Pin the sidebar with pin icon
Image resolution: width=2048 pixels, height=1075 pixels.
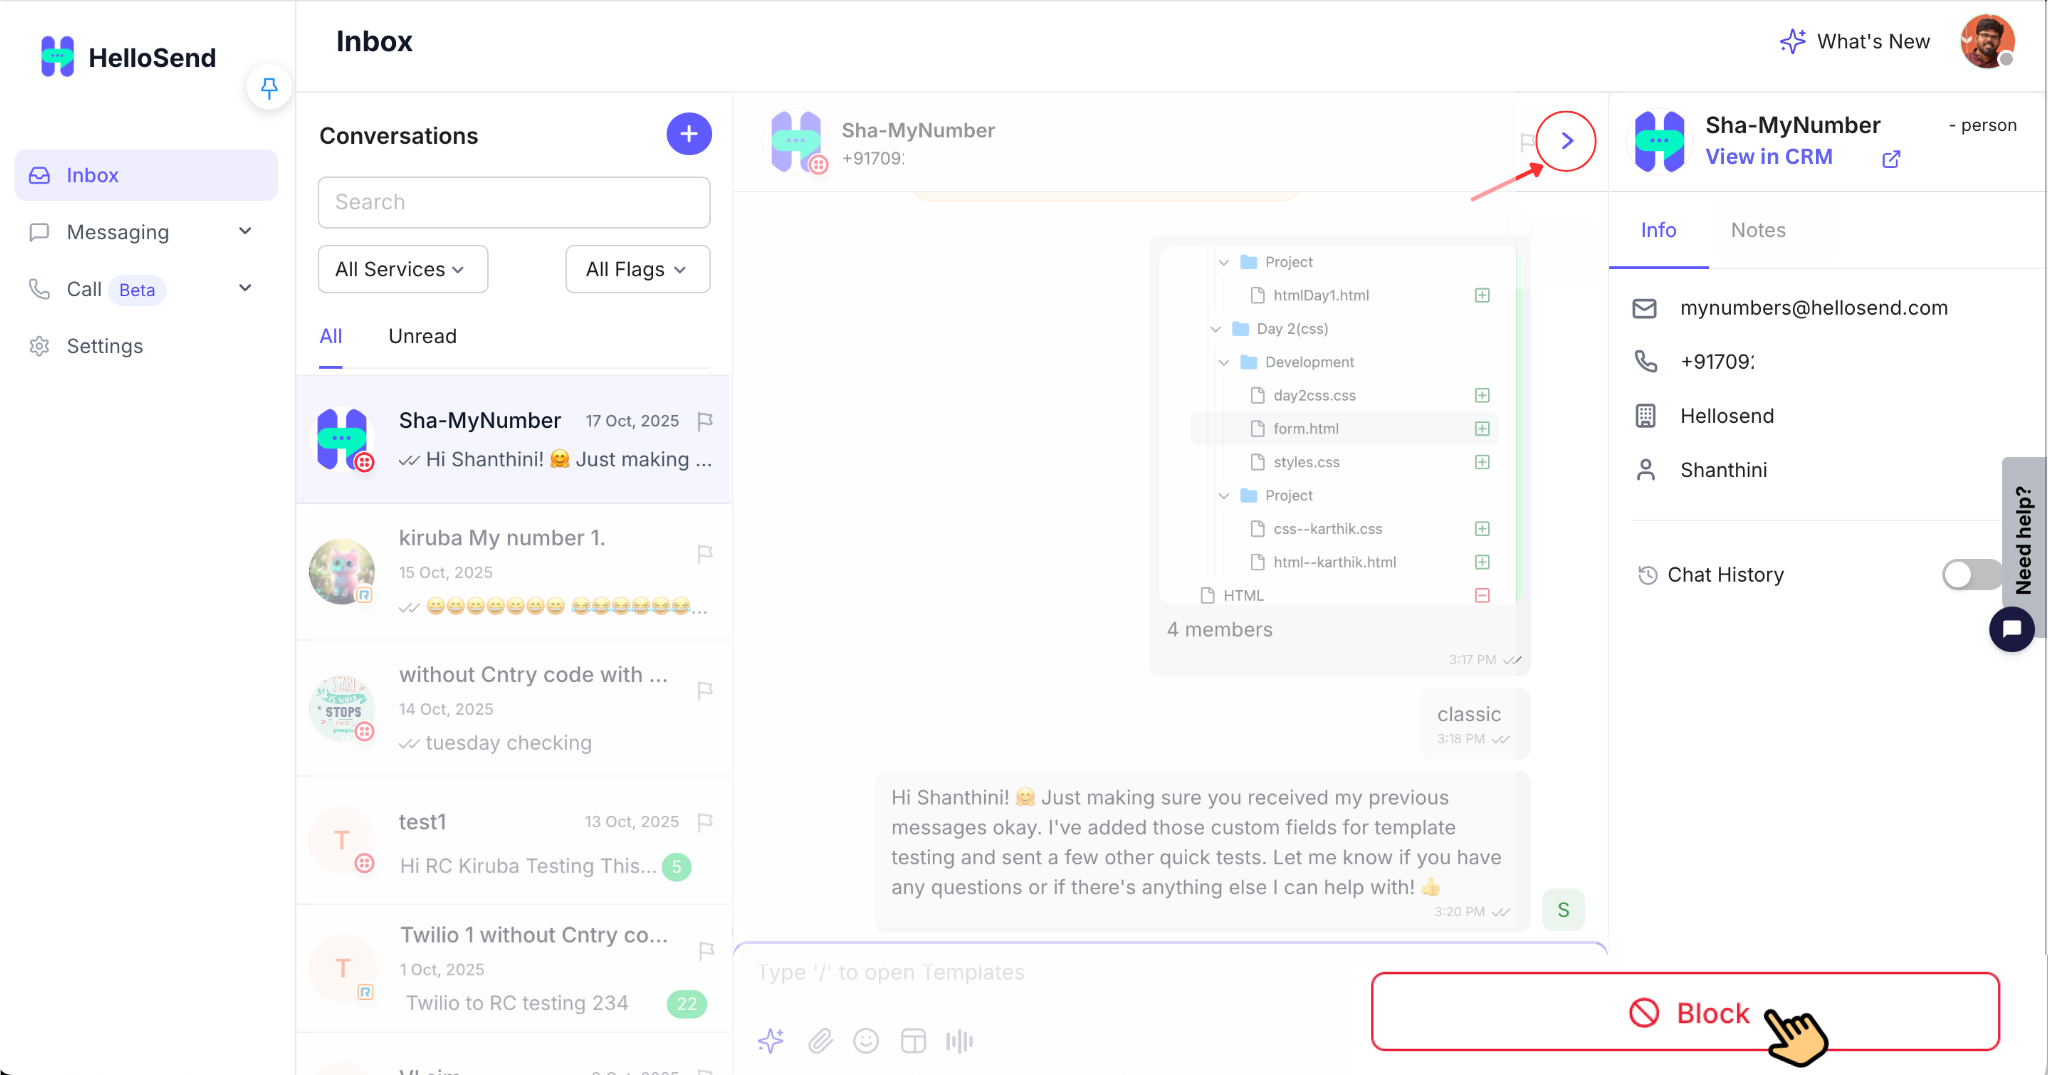(x=269, y=88)
